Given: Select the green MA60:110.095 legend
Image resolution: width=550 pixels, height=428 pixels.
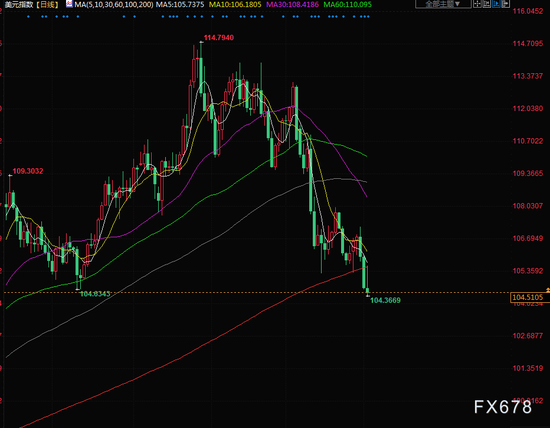Looking at the screenshot, I should (x=347, y=5).
